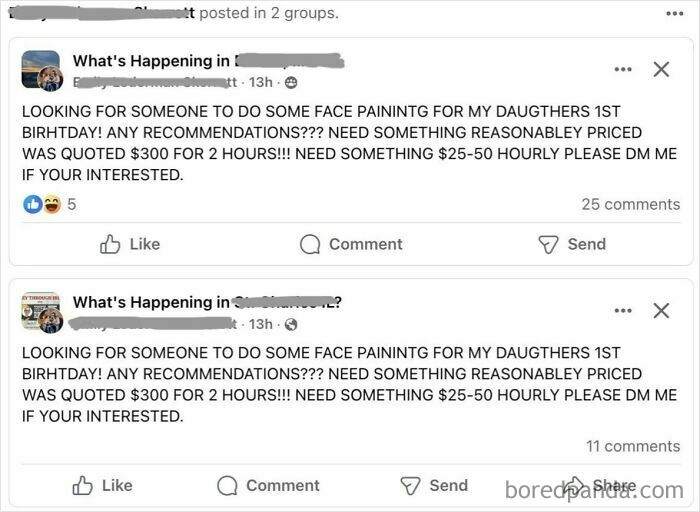Send the second post via message
The width and height of the screenshot is (700, 512).
pyautogui.click(x=434, y=486)
